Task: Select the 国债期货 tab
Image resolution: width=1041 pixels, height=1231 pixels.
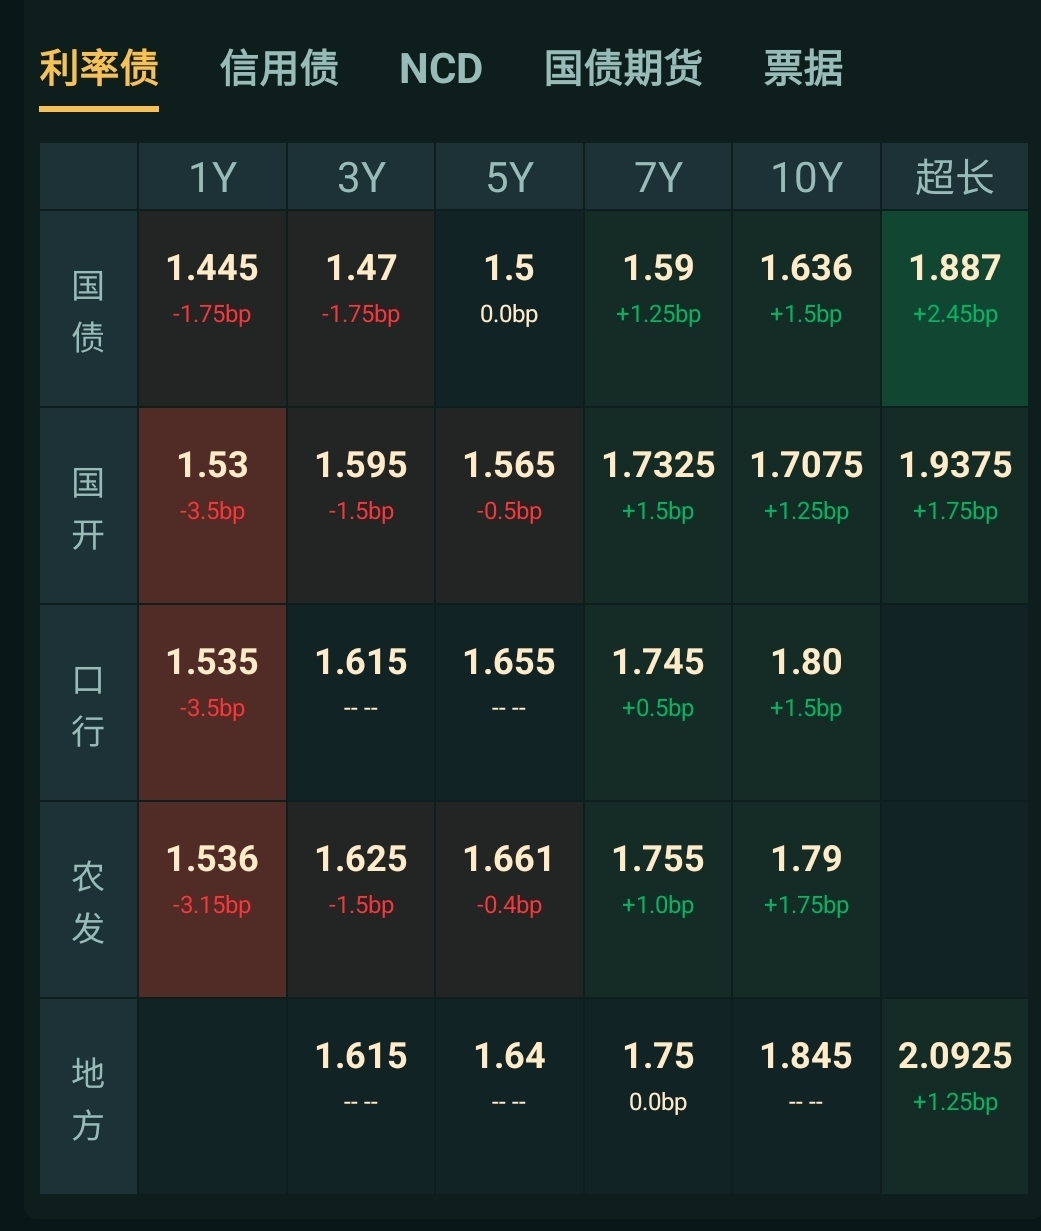Action: (x=623, y=69)
